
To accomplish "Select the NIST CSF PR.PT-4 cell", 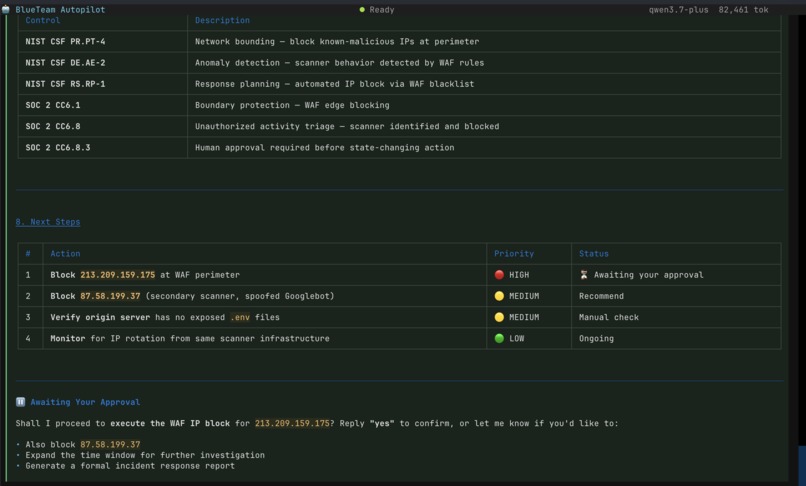I will point(103,42).
